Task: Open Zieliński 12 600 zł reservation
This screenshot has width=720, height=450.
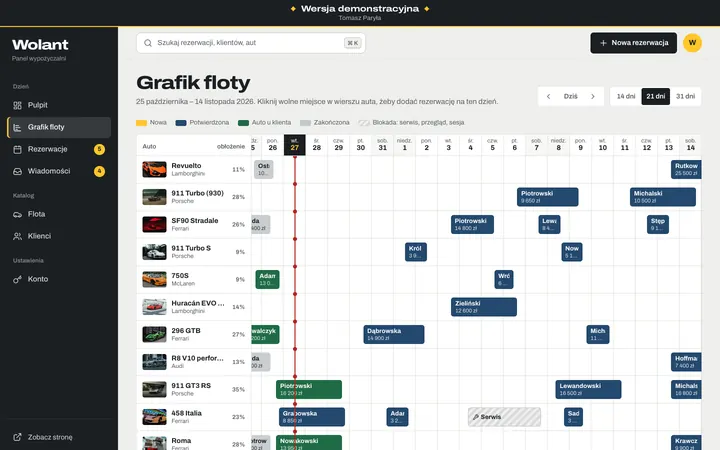Action: click(x=484, y=307)
